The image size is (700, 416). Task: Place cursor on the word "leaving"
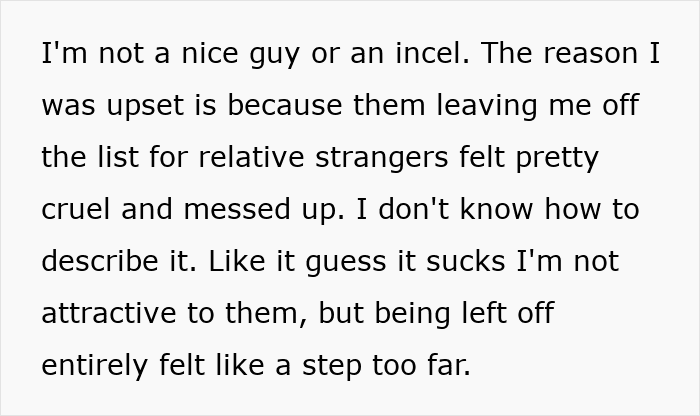(x=486, y=107)
